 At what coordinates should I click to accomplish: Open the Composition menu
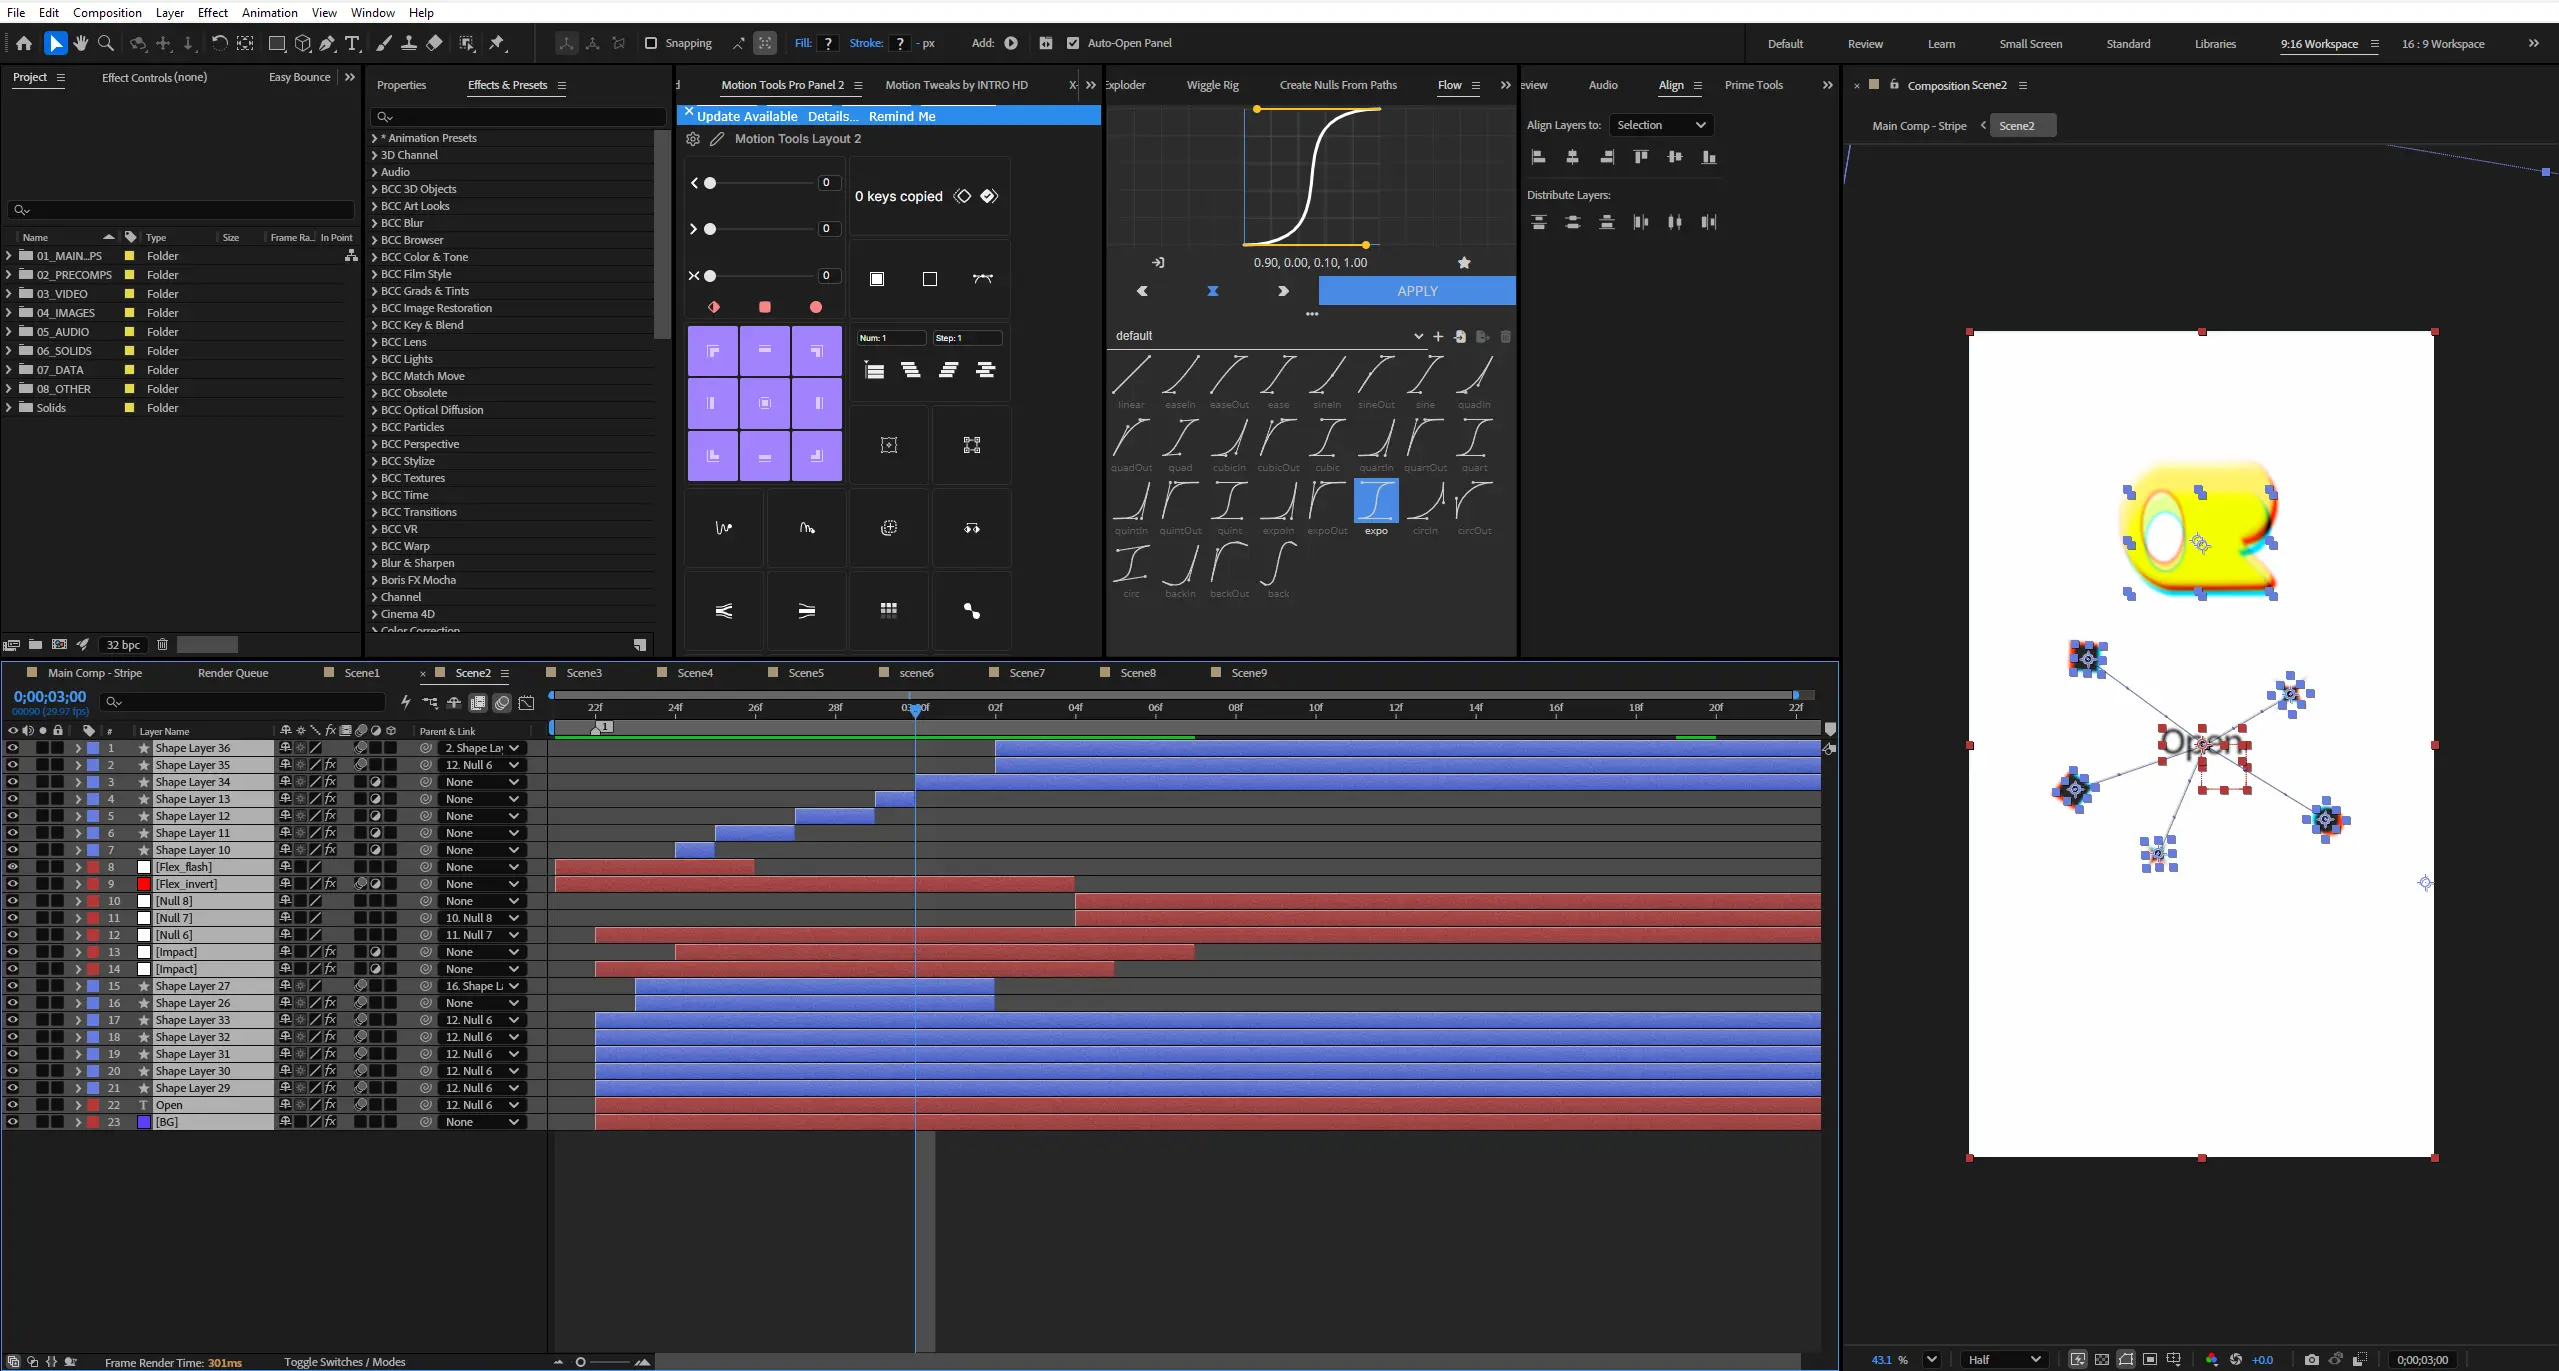tap(107, 12)
